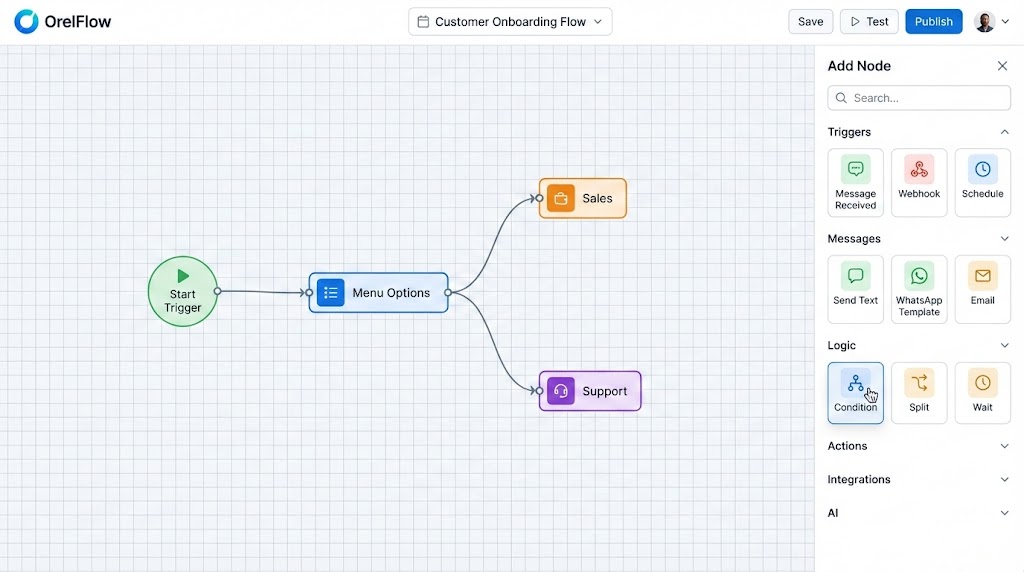Insert an Email message node

tap(982, 288)
